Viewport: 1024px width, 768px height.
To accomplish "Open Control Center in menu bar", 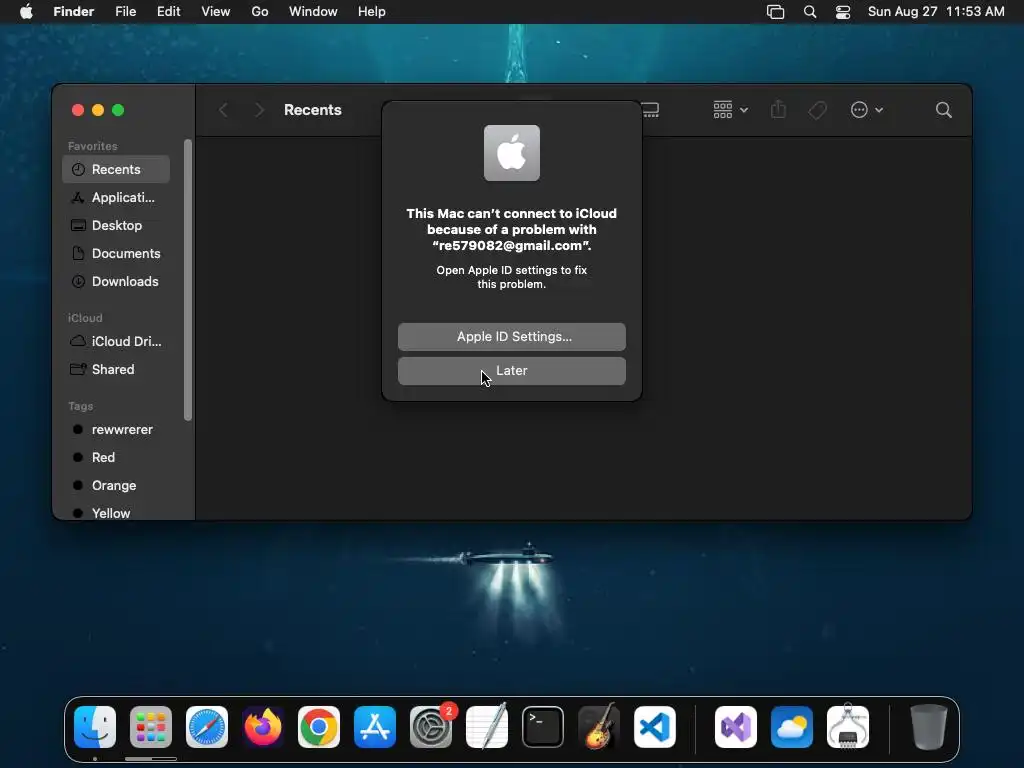I will [843, 12].
